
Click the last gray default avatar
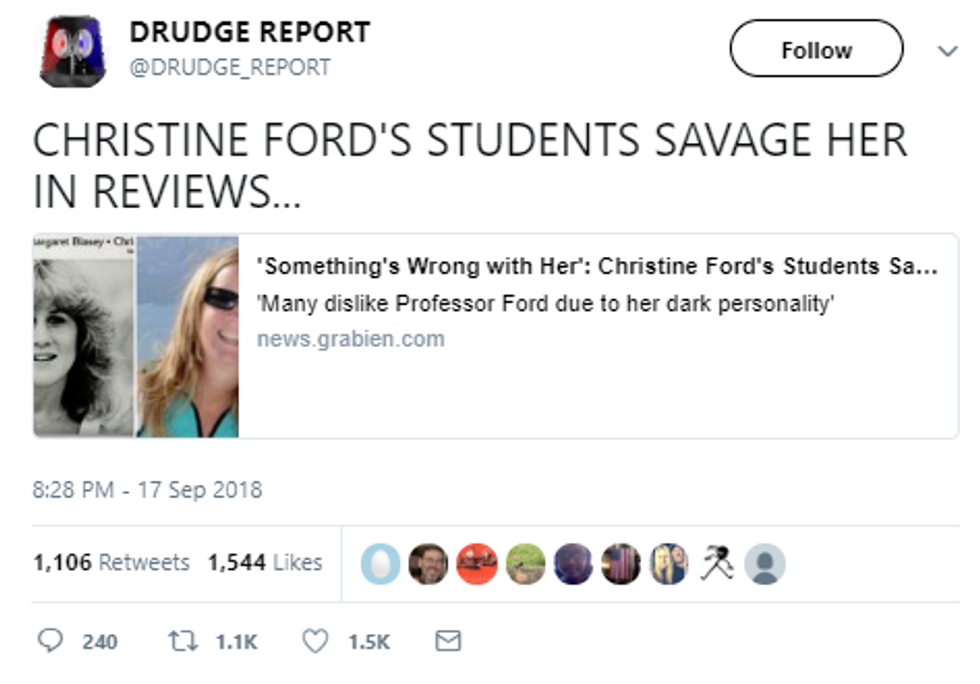(x=766, y=564)
